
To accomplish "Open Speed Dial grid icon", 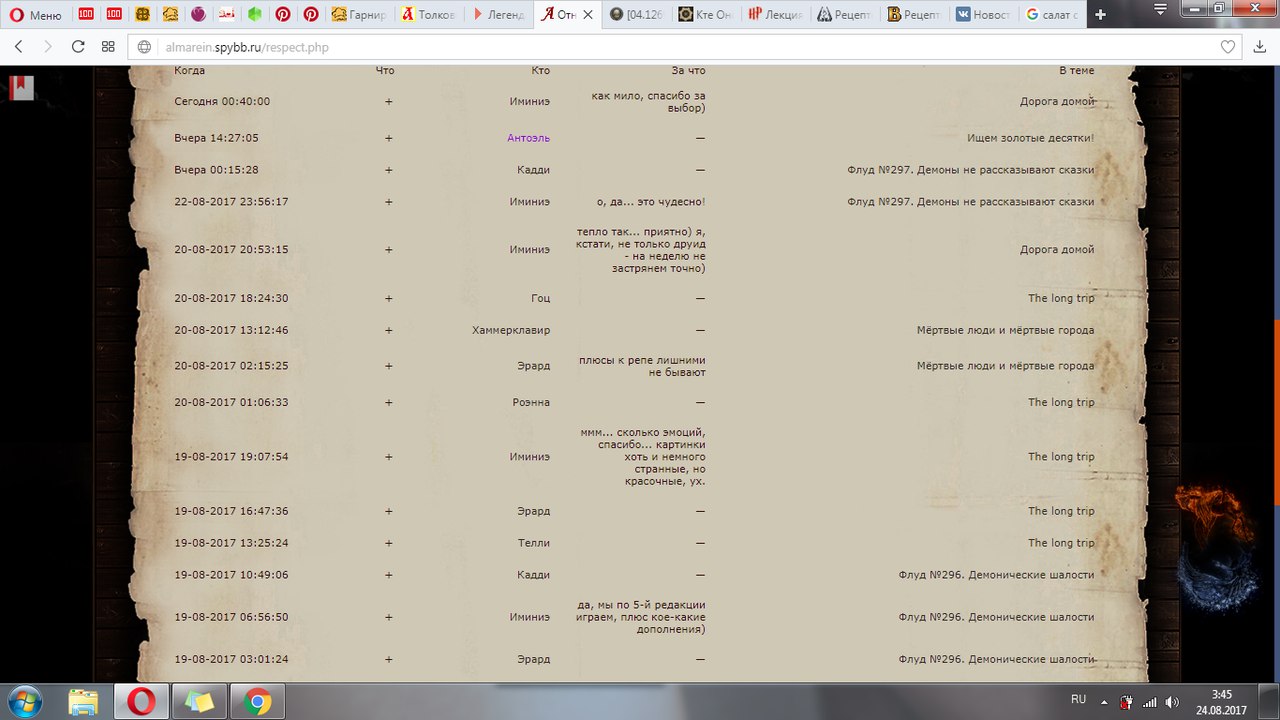I will (108, 47).
